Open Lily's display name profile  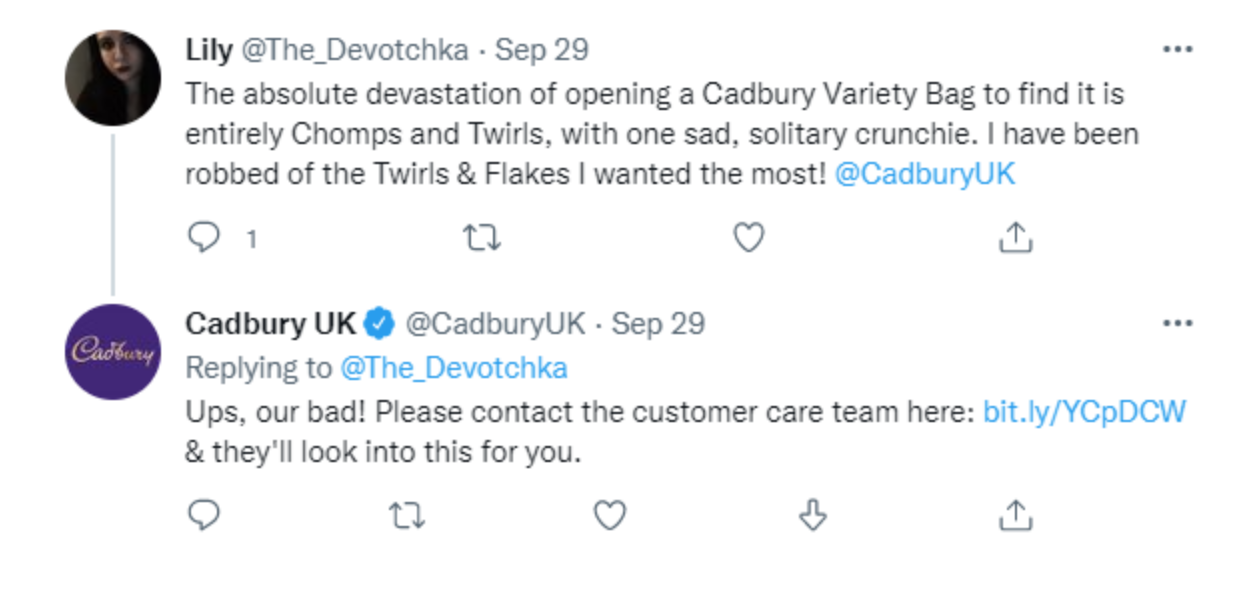pos(208,49)
